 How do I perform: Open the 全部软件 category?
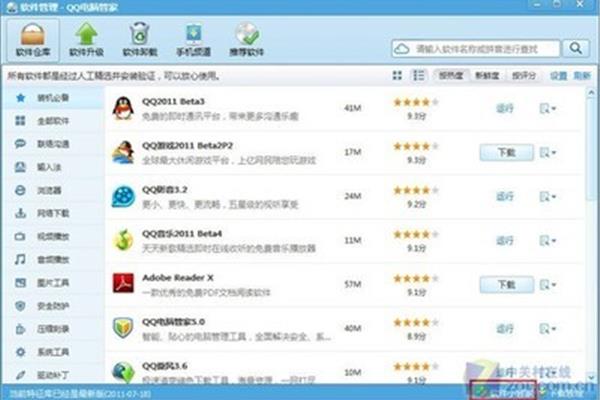point(54,121)
